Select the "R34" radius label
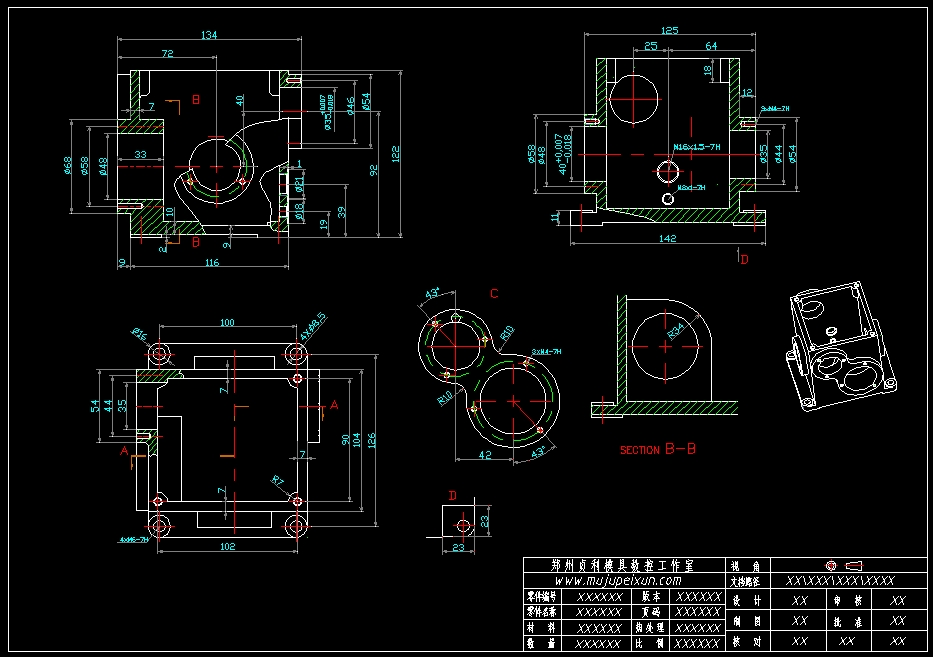 click(x=677, y=331)
